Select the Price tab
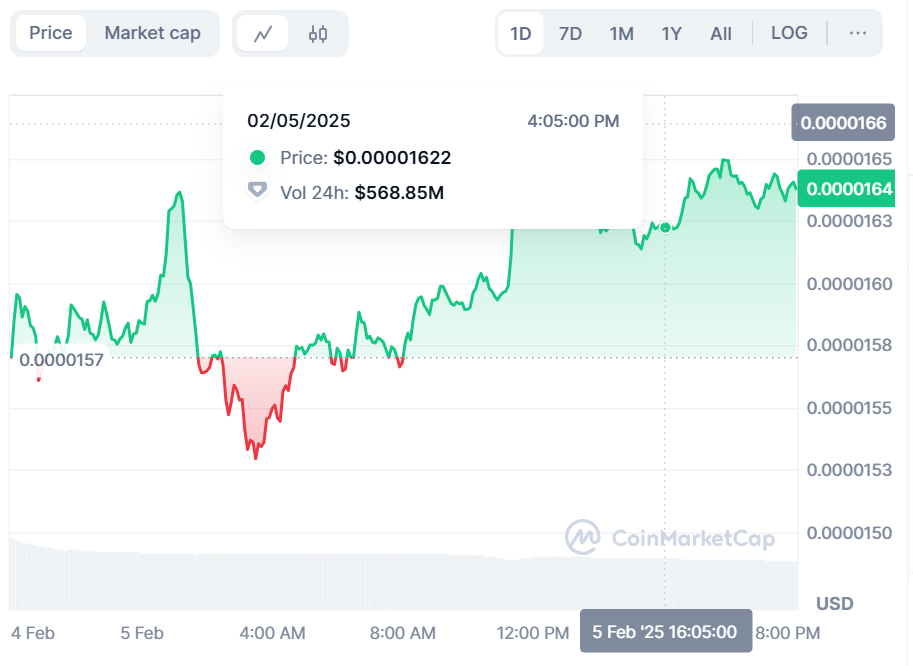Screen dimensions: 913x666 [x=50, y=33]
